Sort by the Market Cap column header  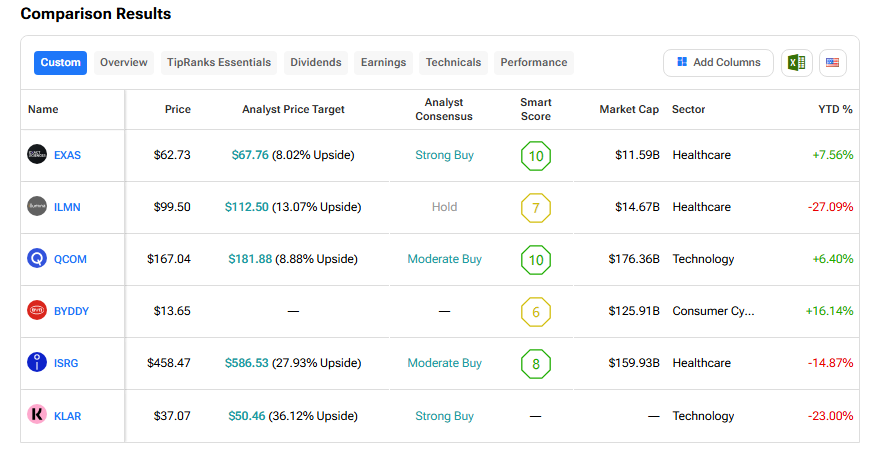(628, 109)
